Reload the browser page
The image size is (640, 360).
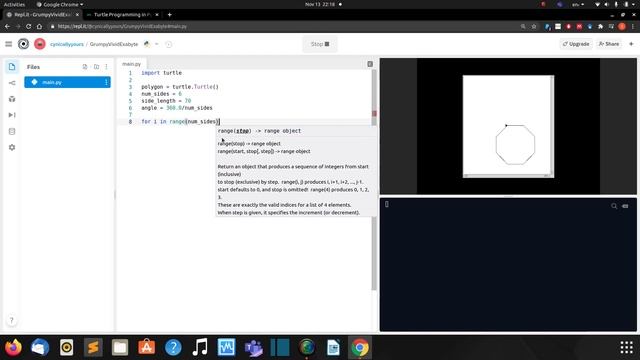[x=29, y=26]
